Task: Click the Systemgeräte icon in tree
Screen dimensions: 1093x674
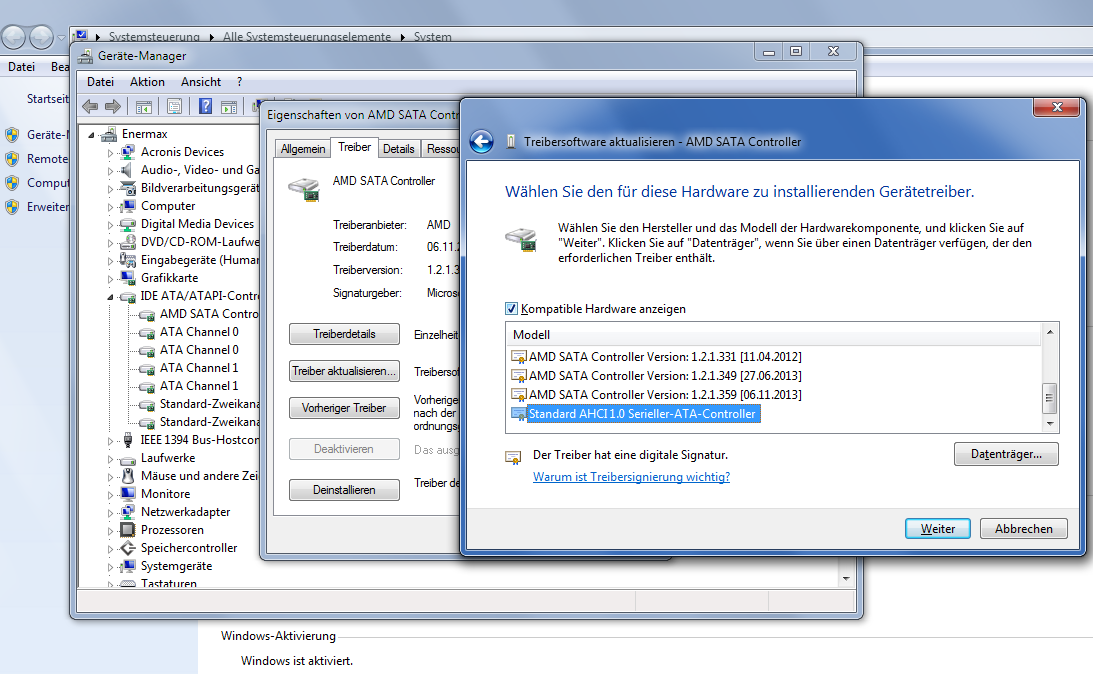Action: click(128, 566)
